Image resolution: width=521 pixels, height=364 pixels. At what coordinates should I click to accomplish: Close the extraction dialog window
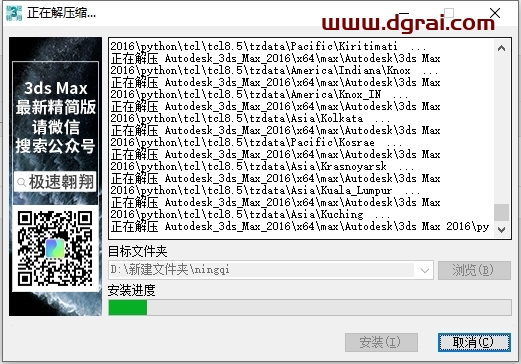click(495, 13)
